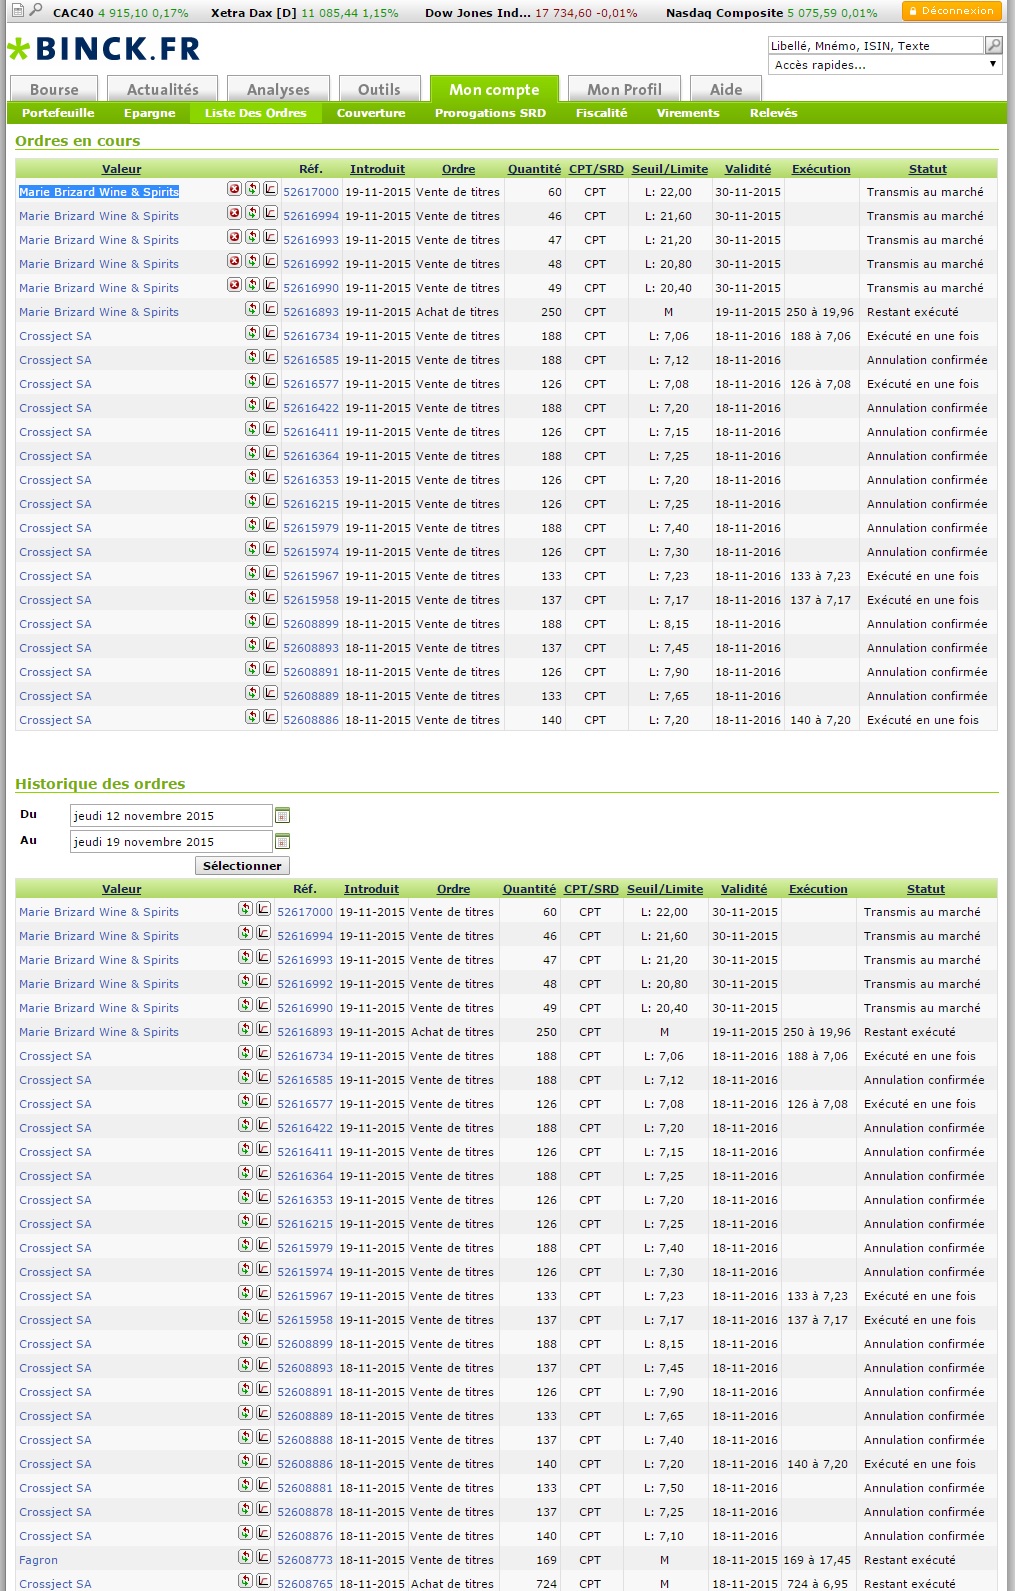The width and height of the screenshot is (1015, 1591).
Task: Click the Nasdaq Composite ticker
Action: 772,13
